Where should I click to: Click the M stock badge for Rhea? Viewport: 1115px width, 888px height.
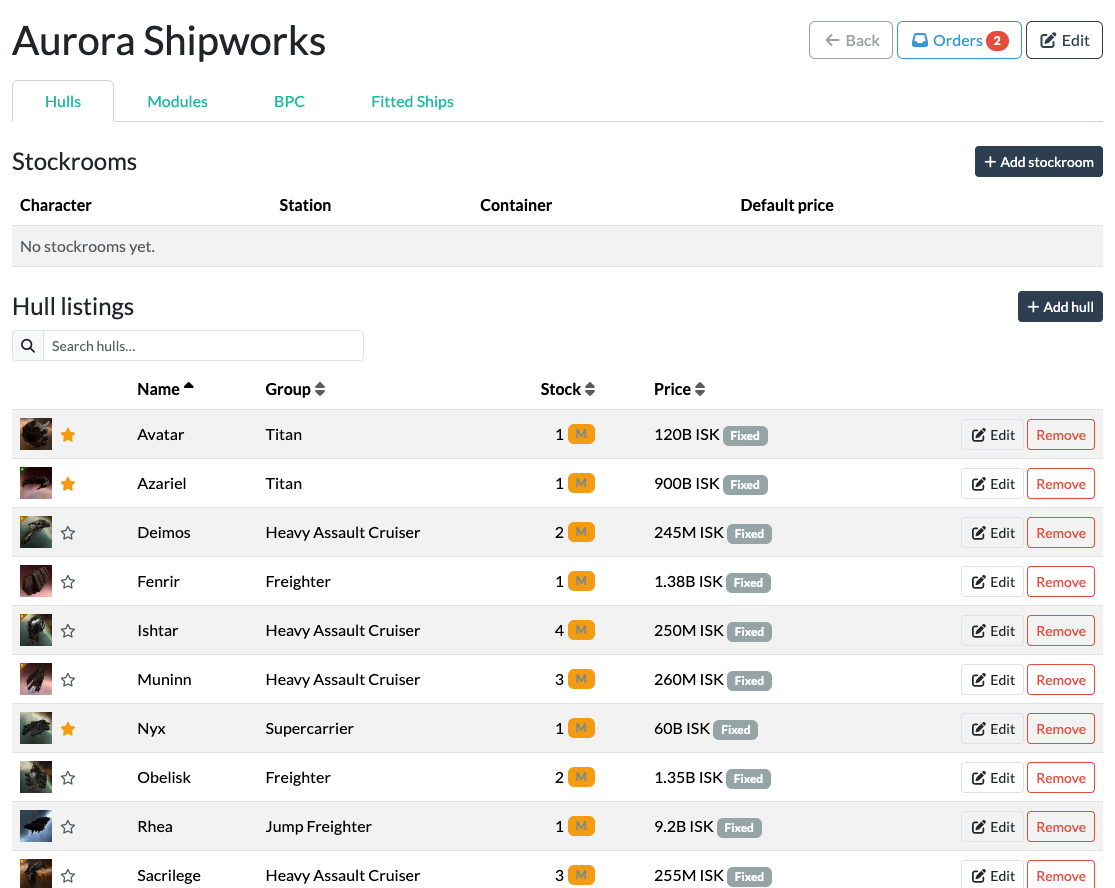(x=581, y=826)
